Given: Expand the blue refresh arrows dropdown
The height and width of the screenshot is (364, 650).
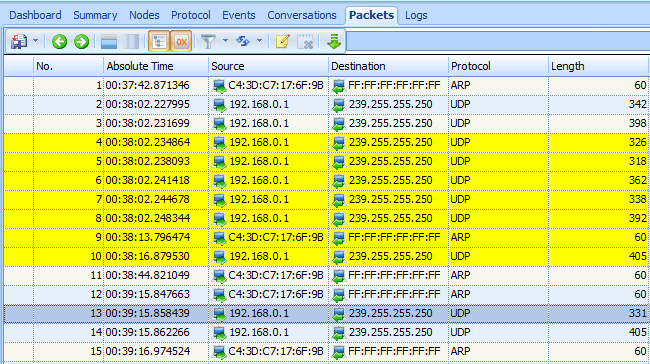Looking at the screenshot, I should (259, 41).
